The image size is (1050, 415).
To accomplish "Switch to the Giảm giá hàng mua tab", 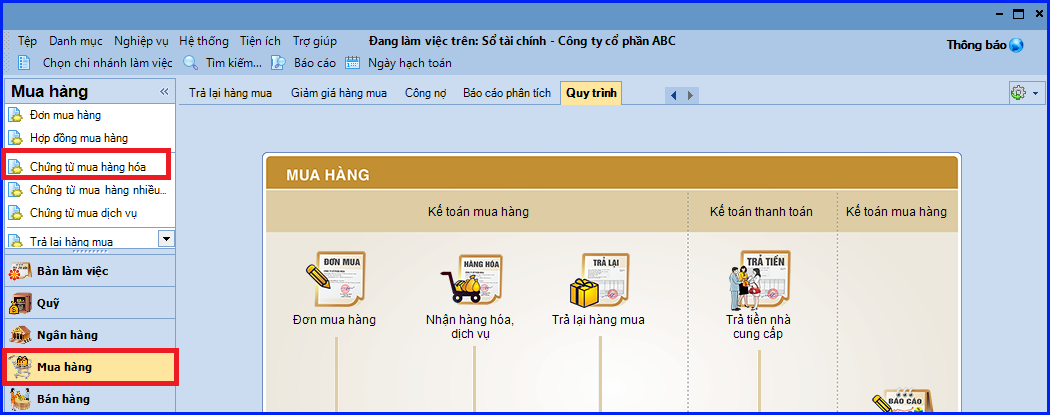I will click(339, 93).
